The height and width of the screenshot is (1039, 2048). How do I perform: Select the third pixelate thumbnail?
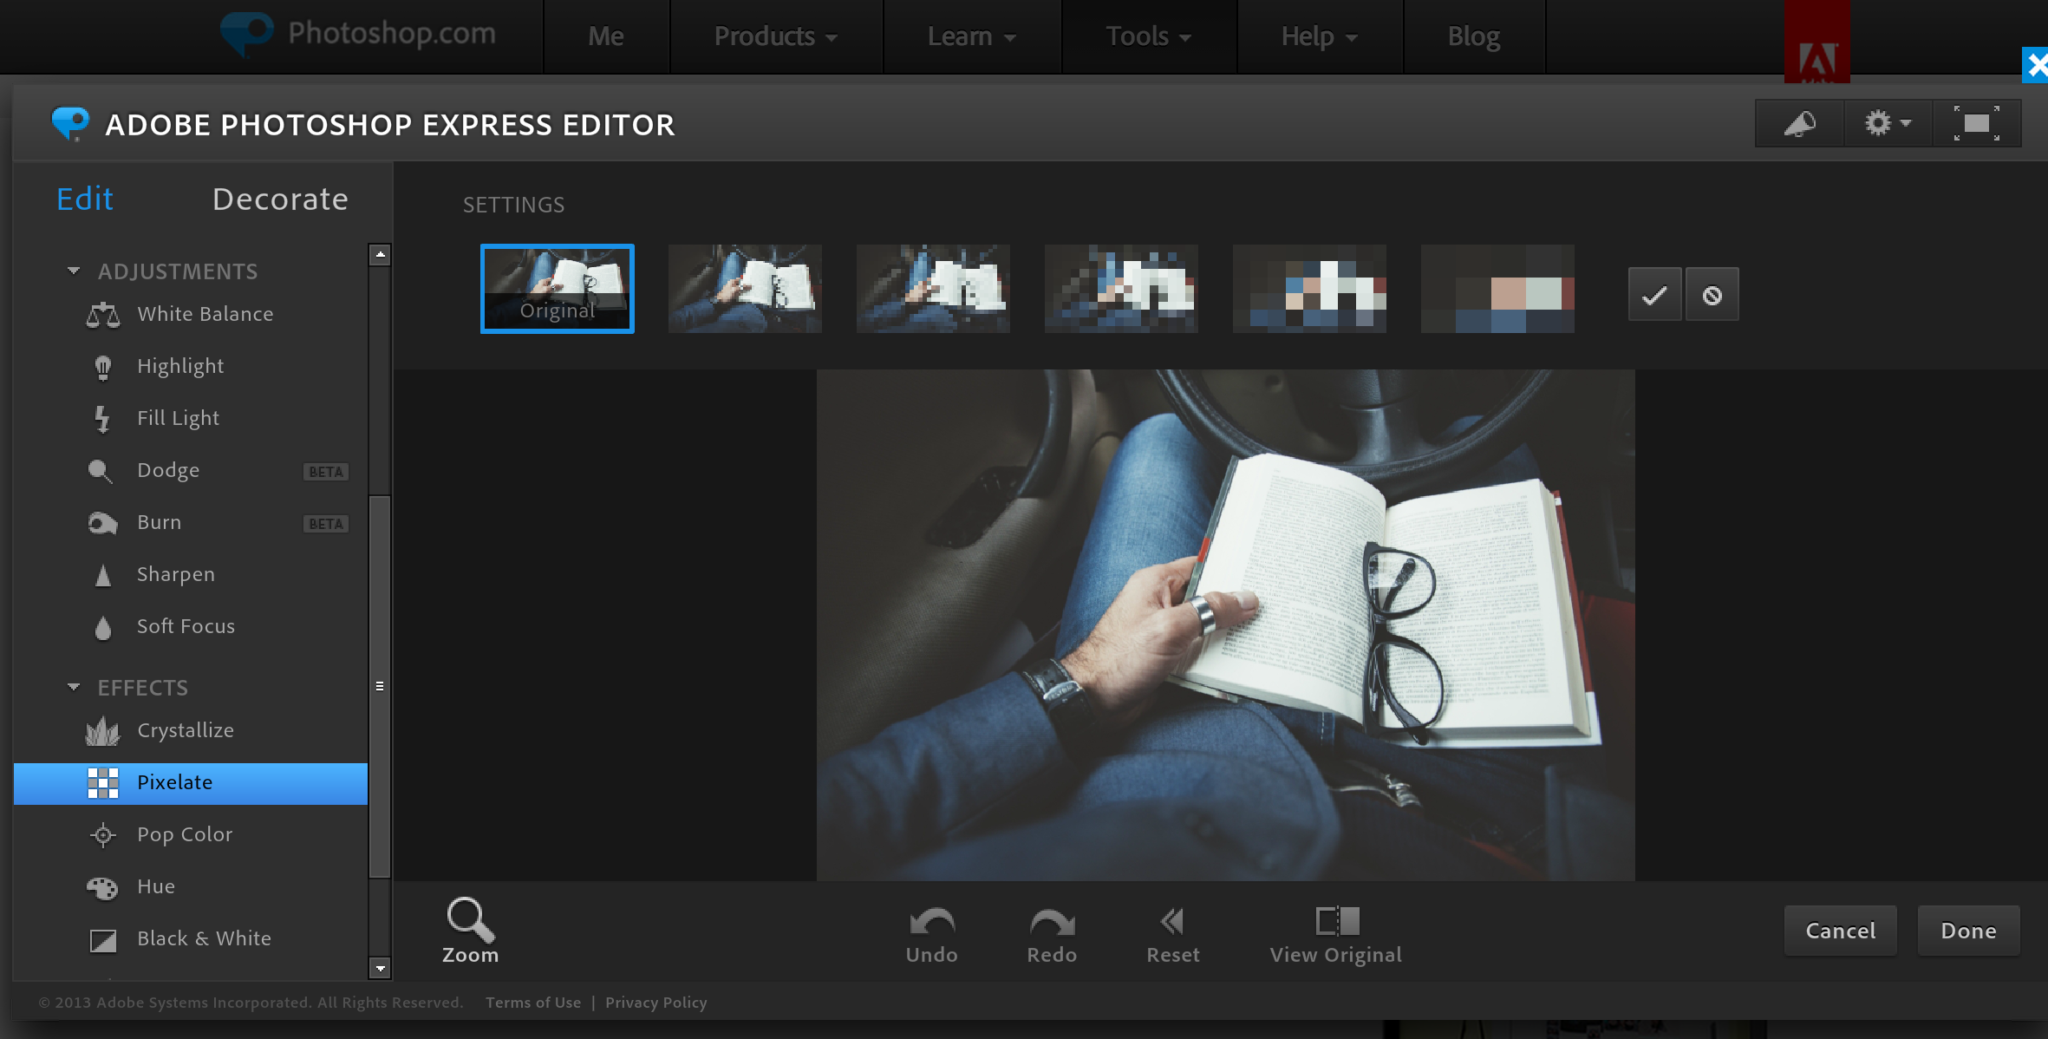tap(933, 288)
